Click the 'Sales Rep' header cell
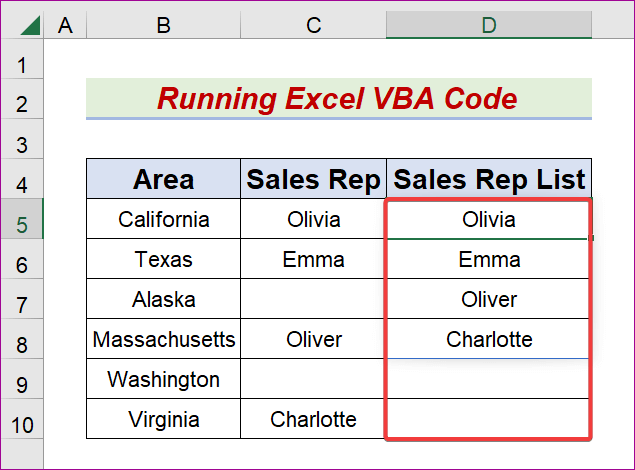 (x=313, y=179)
